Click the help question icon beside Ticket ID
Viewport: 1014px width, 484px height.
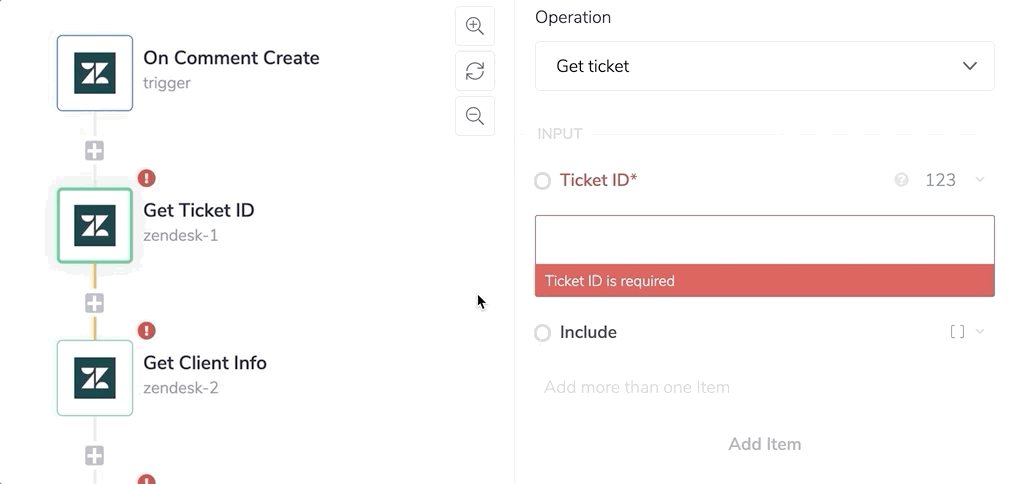click(x=901, y=180)
